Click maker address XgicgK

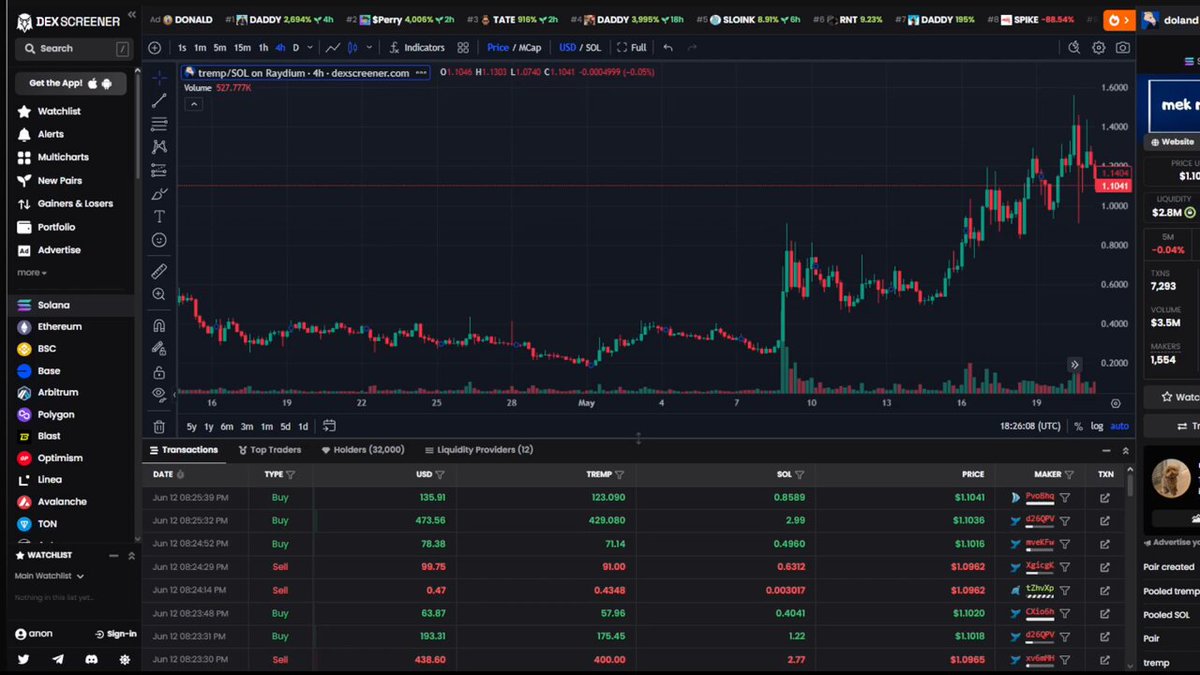(1040, 566)
